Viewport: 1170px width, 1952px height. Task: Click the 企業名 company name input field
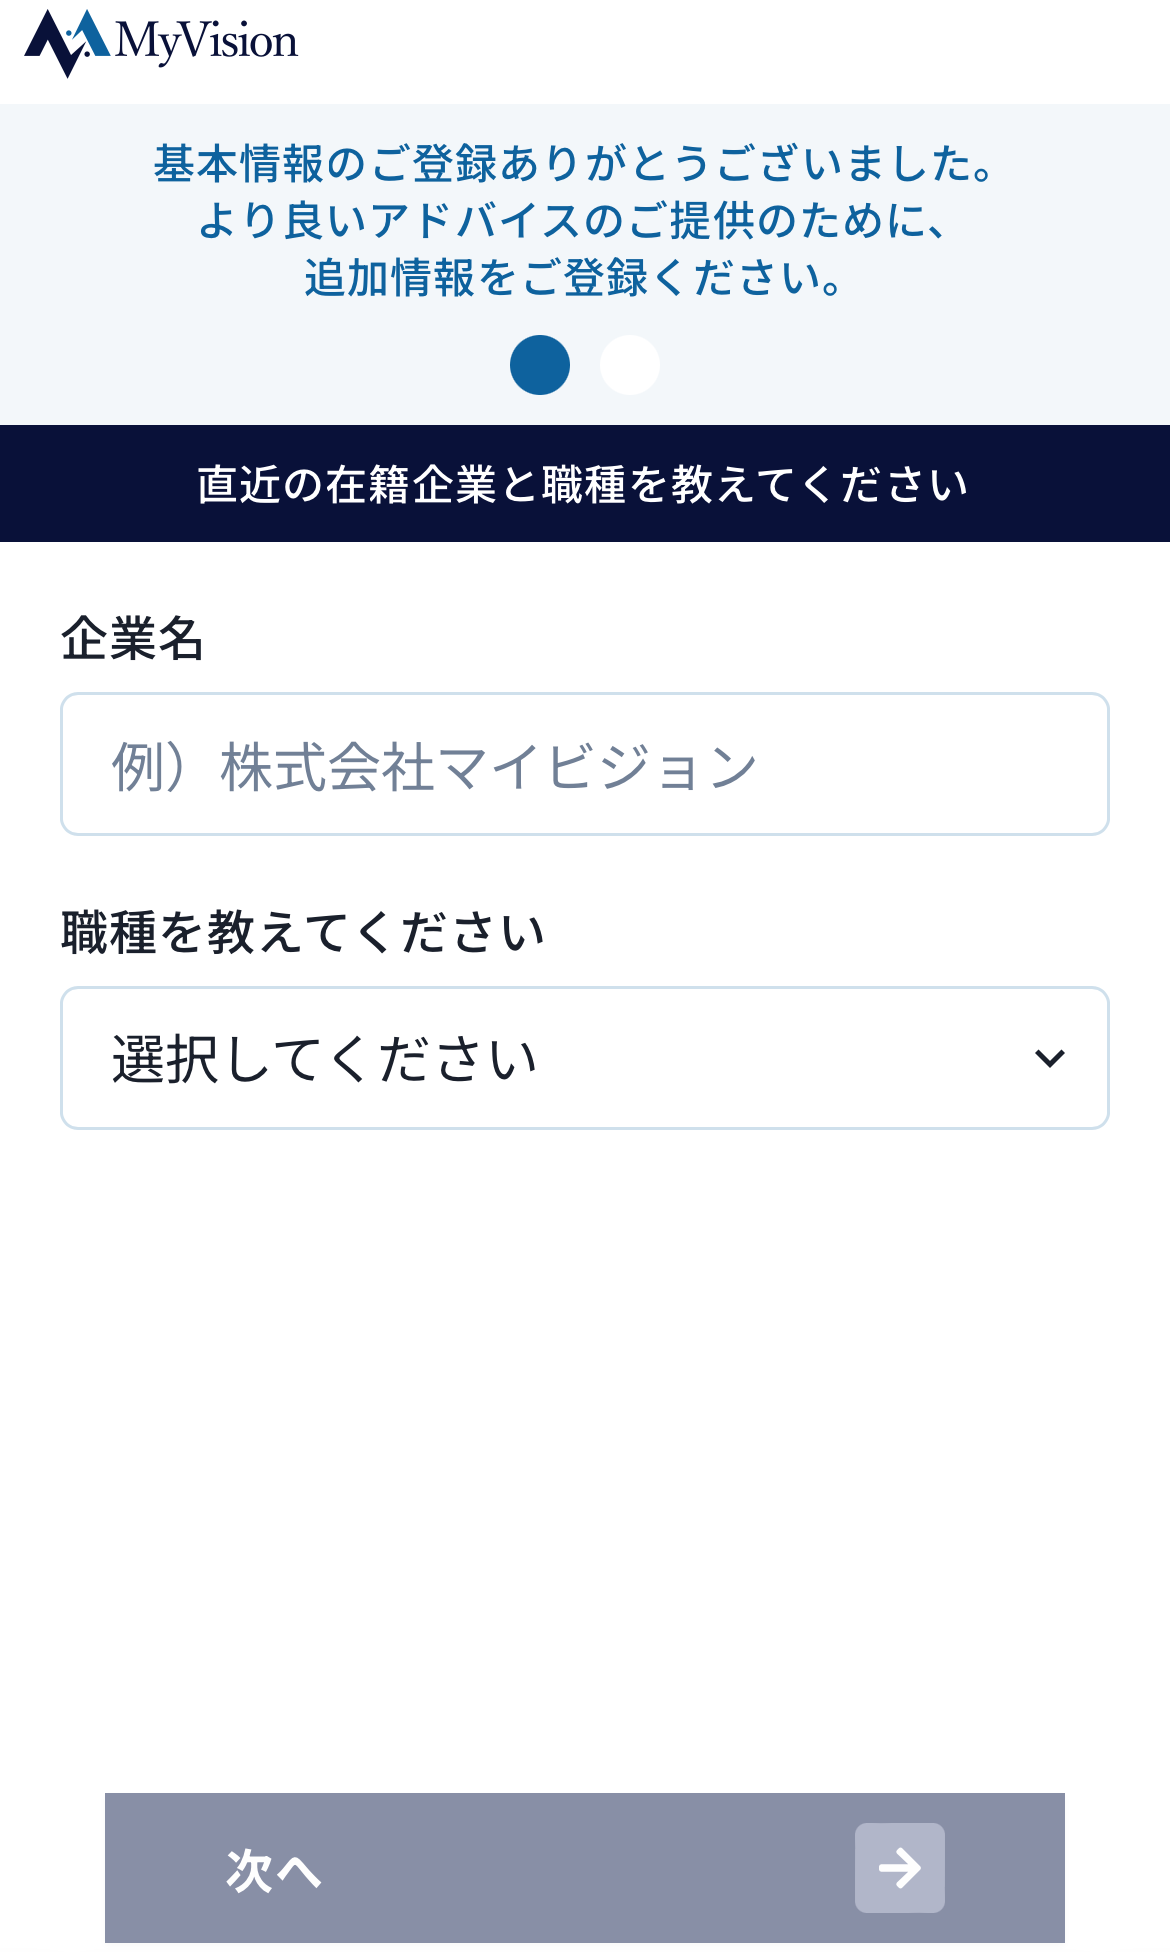pos(585,763)
